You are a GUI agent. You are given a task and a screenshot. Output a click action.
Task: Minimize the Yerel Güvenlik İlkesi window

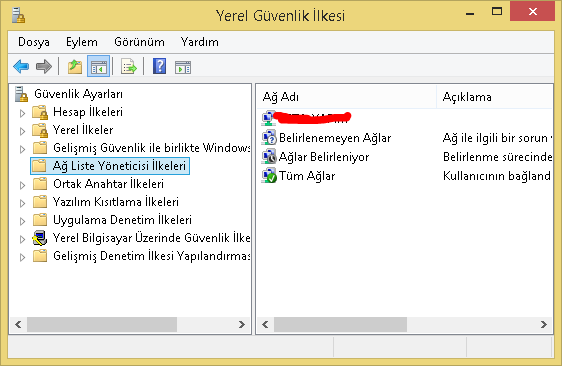pyautogui.click(x=470, y=13)
